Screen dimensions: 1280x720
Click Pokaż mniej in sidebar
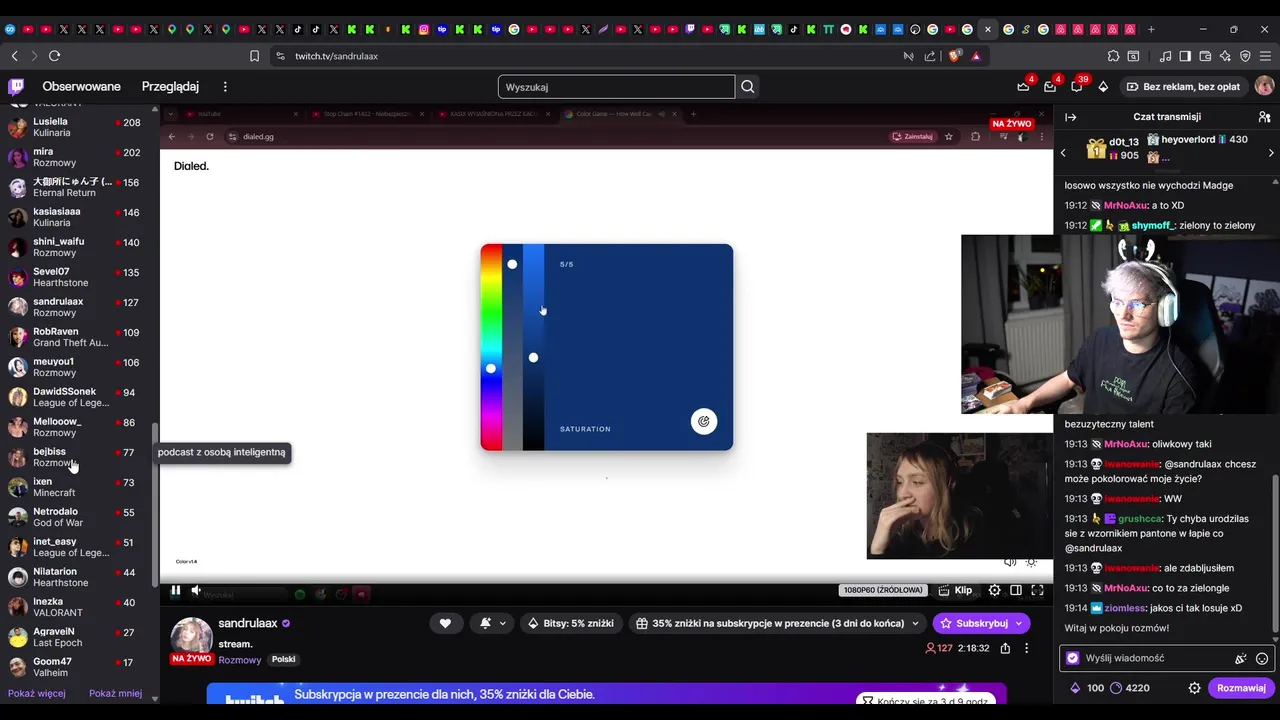[115, 693]
